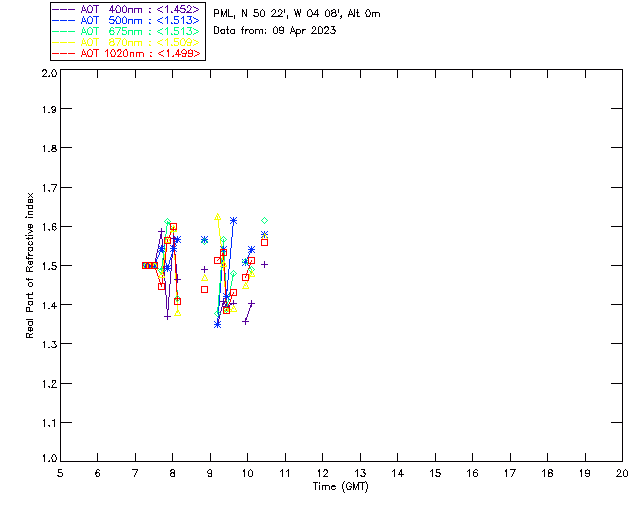Click the Real Part of Refractive index axis title
640x512 pixels.
[30, 265]
